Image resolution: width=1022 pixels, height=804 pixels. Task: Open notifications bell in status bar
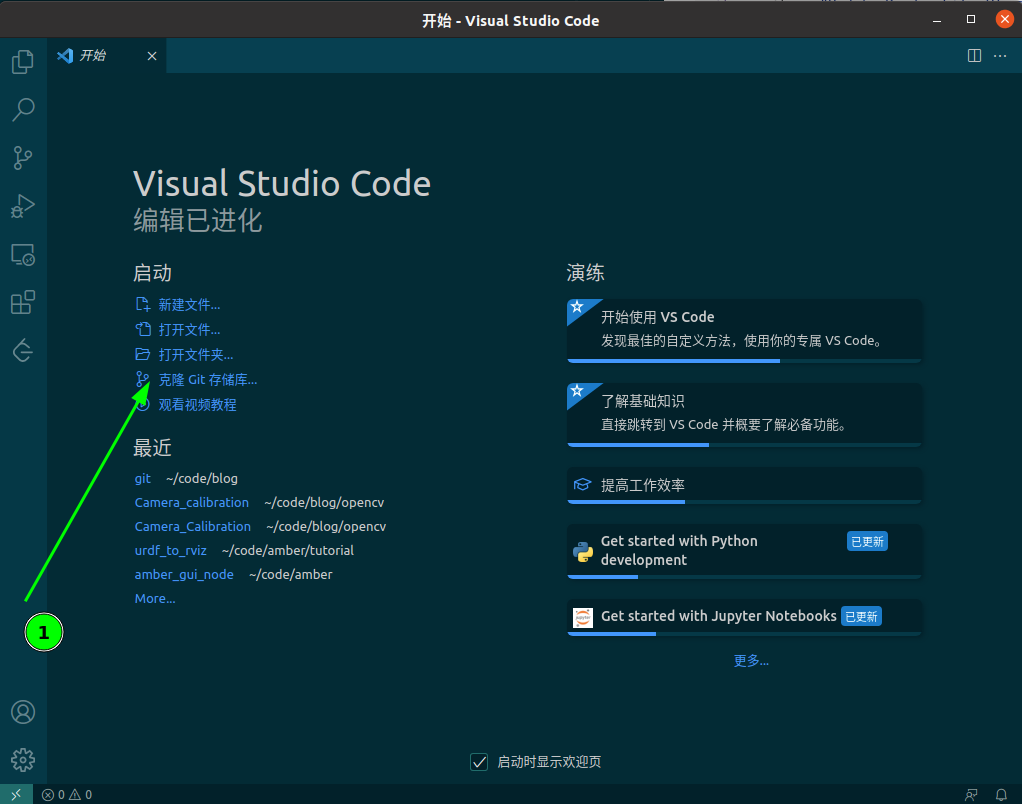point(1001,795)
